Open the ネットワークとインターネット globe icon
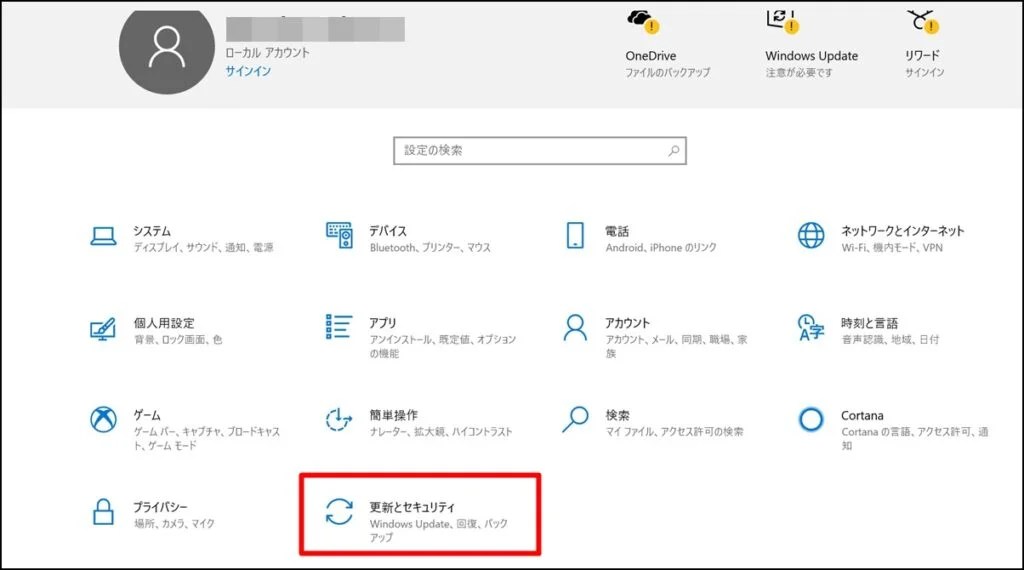Image resolution: width=1024 pixels, height=570 pixels. tap(811, 236)
